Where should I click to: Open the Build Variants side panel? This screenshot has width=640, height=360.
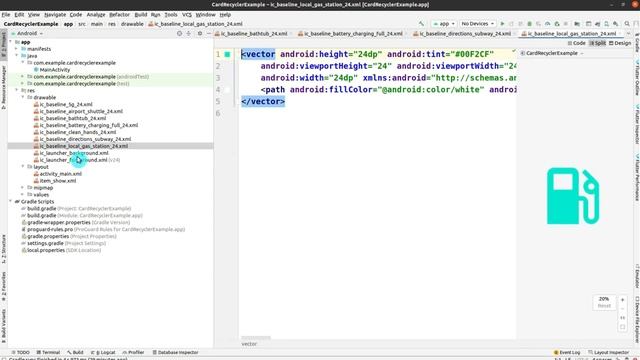pos(4,327)
